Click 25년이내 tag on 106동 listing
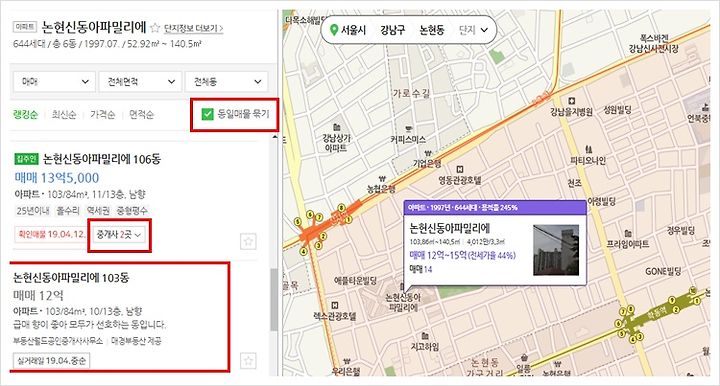The height and width of the screenshot is (386, 720). pos(33,211)
